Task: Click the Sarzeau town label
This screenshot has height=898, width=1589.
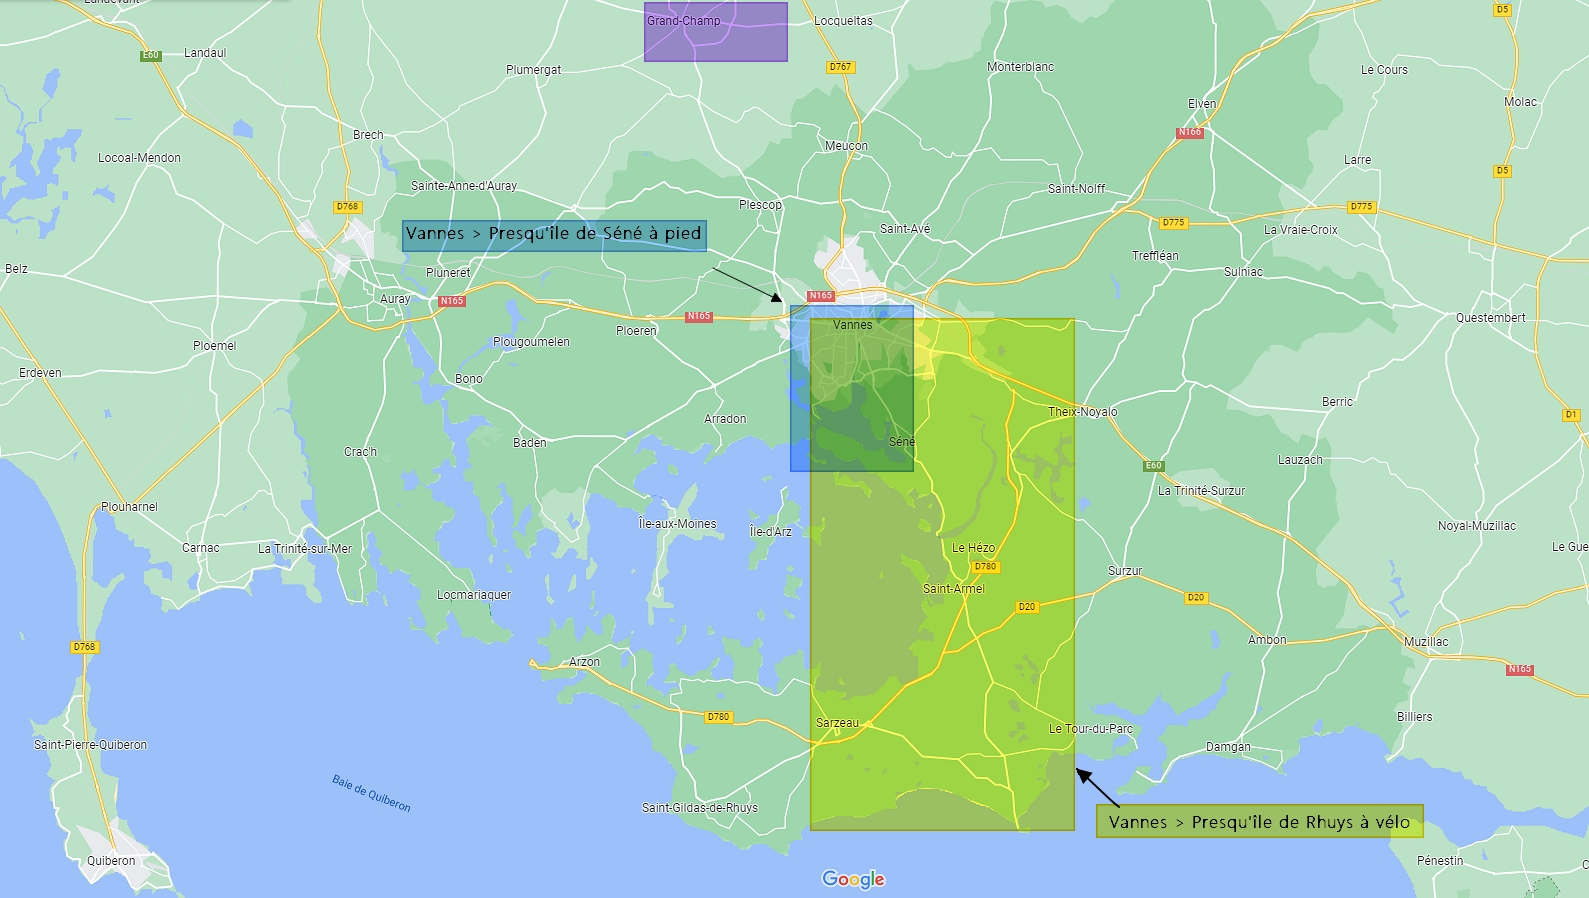Action: click(837, 723)
